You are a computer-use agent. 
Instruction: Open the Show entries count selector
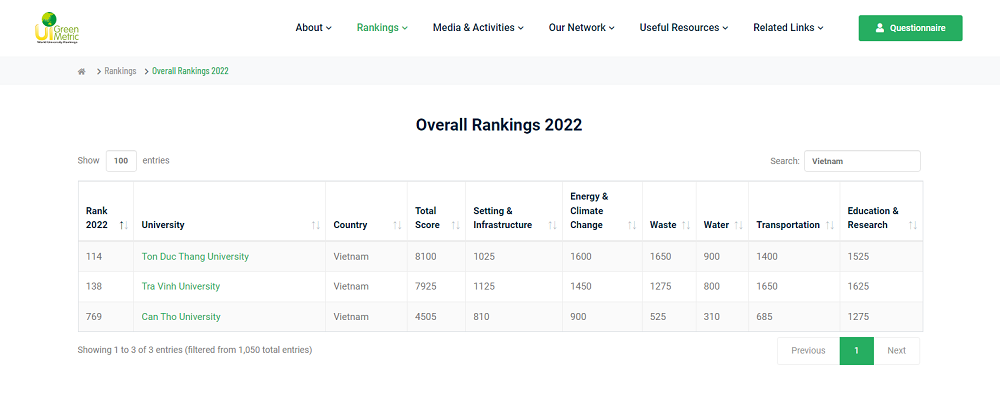pos(121,161)
